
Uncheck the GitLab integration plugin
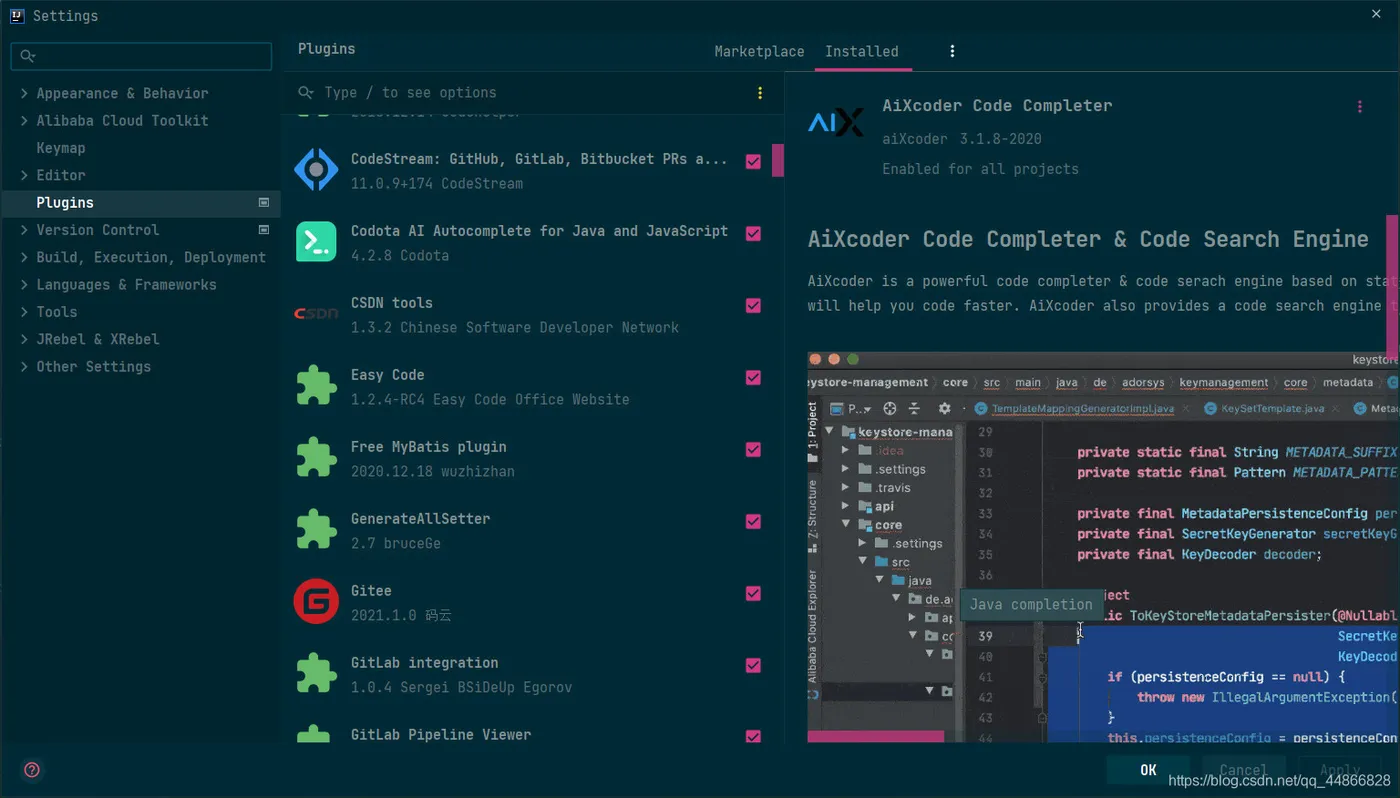coord(753,665)
